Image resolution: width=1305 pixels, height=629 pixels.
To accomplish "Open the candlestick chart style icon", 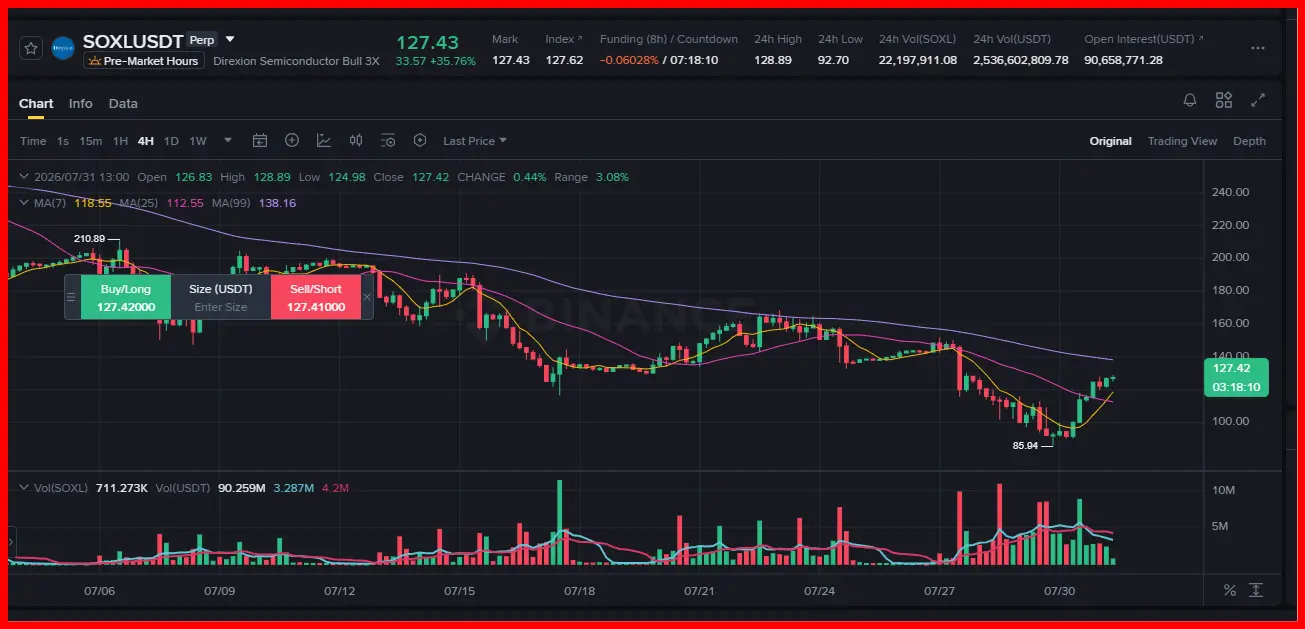I will click(x=356, y=141).
